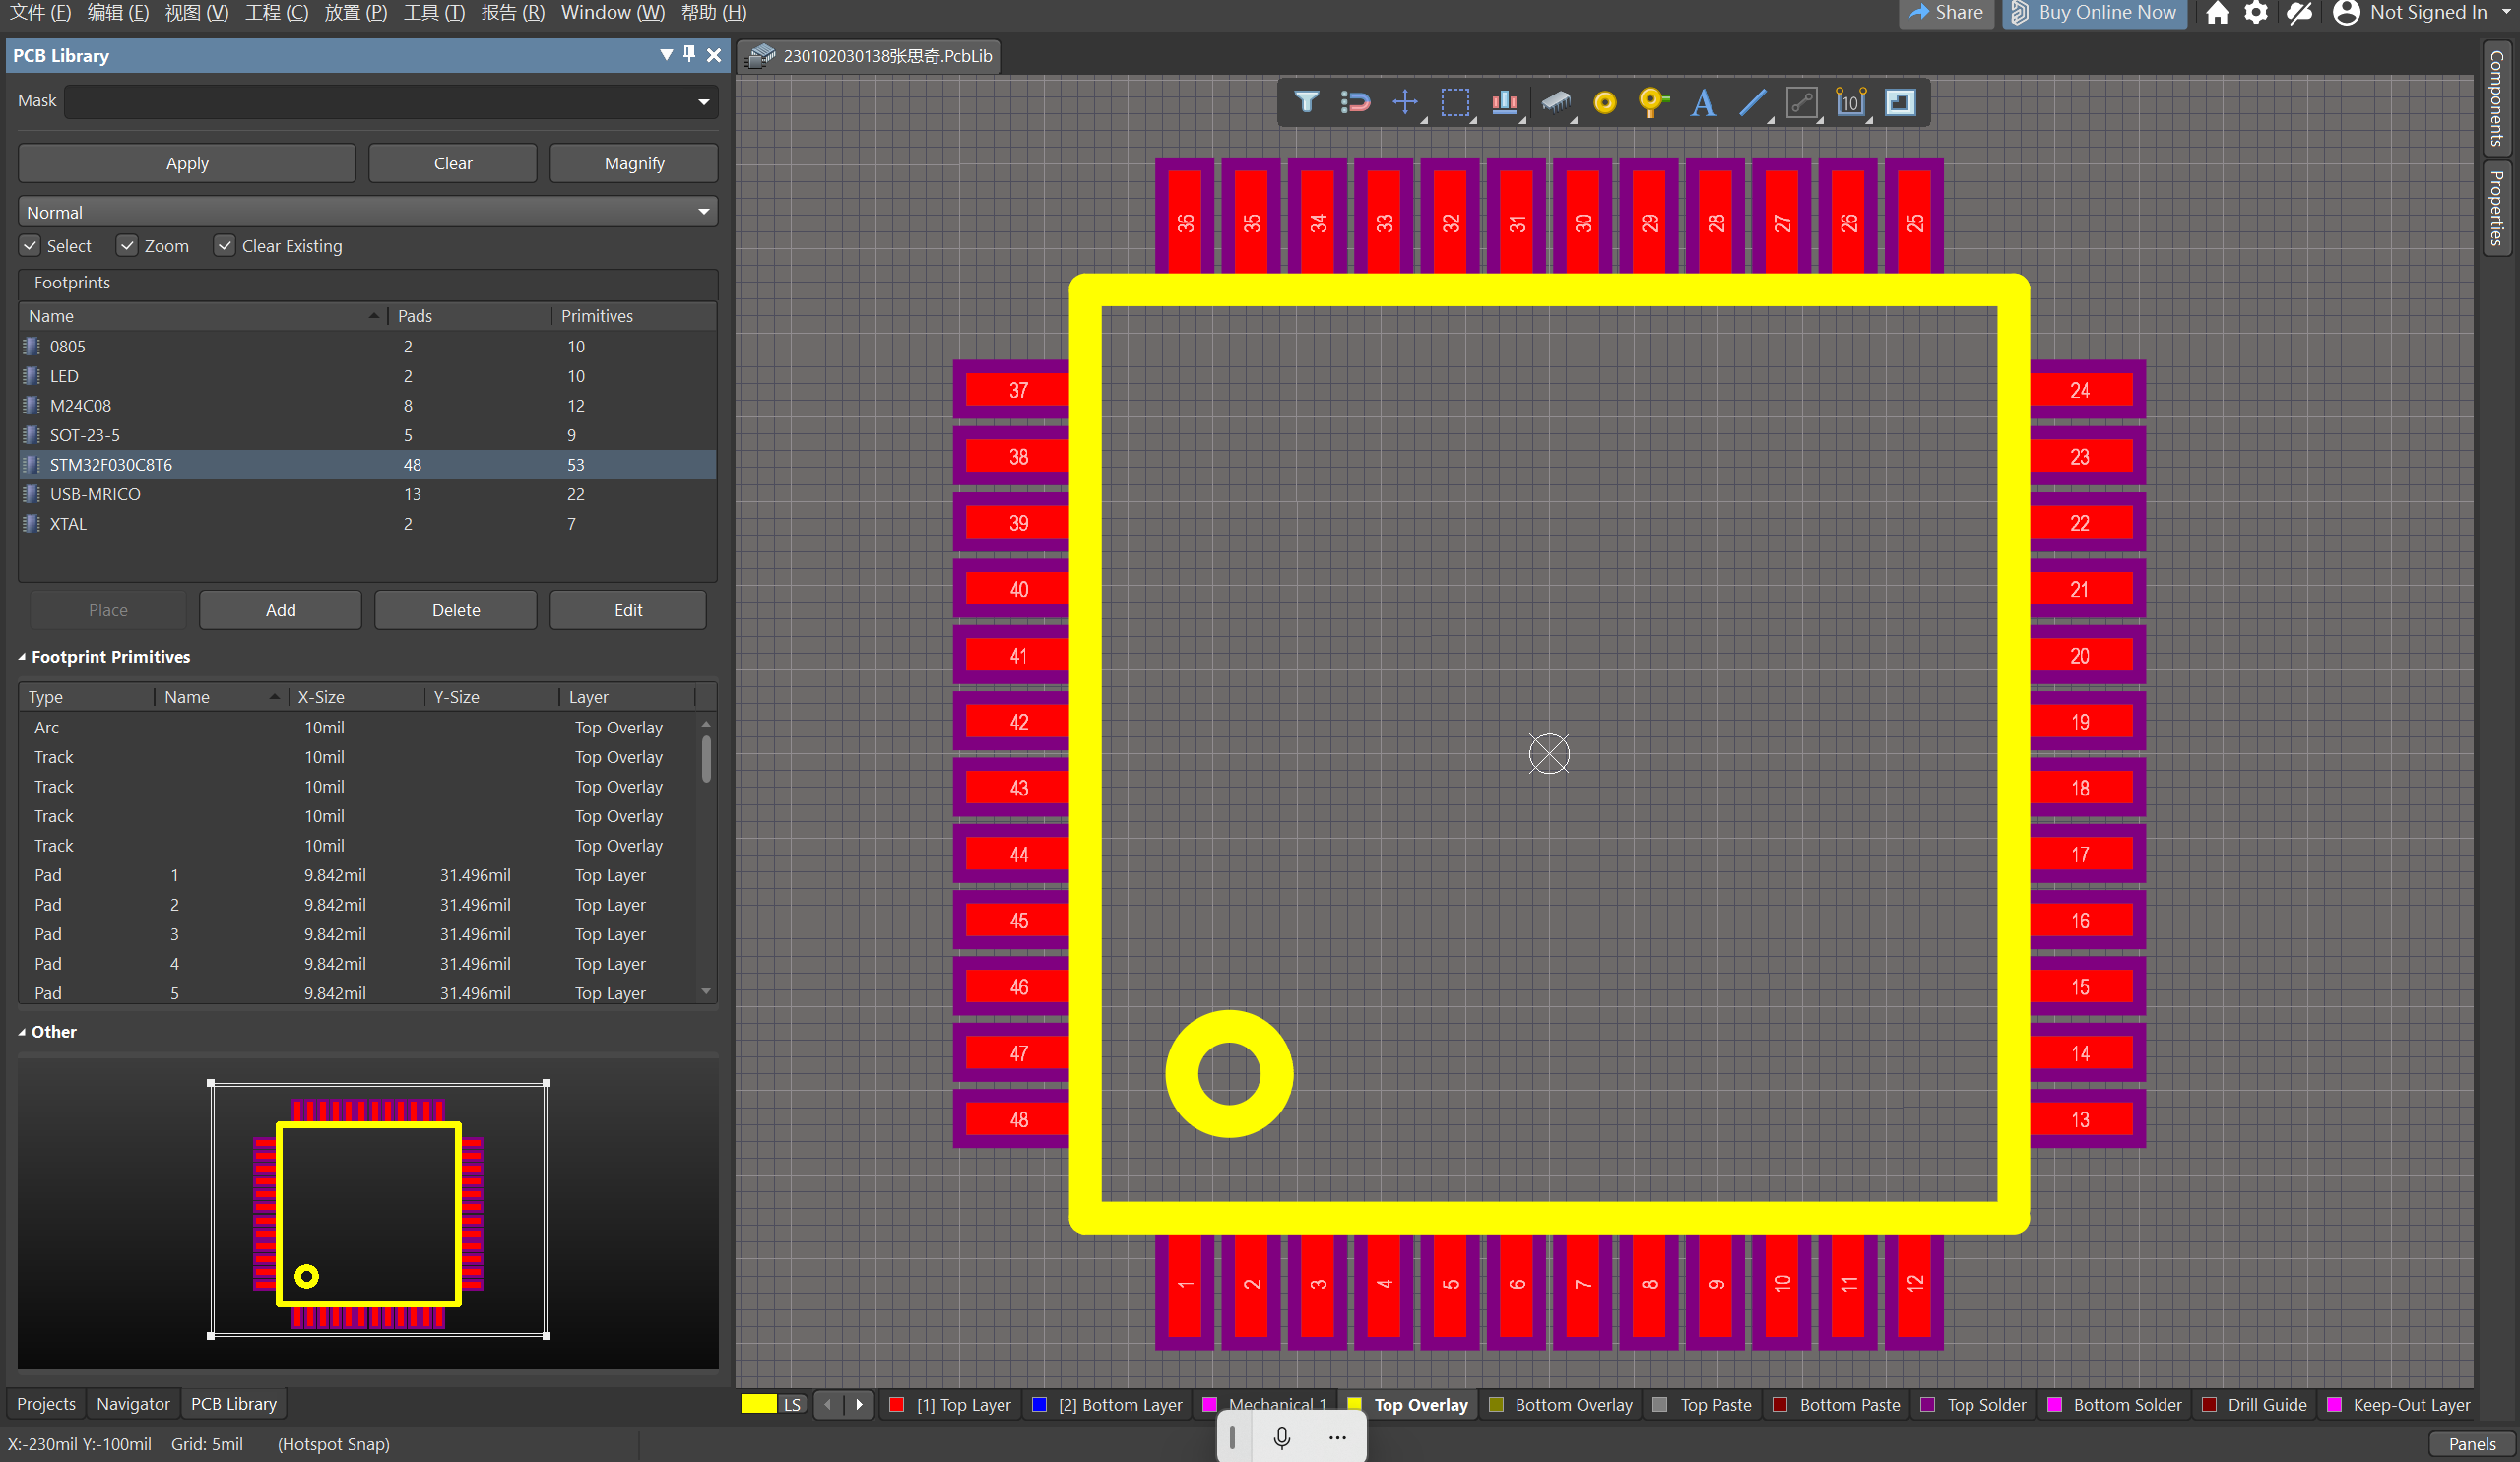Click the Magnify button
The width and height of the screenshot is (2520, 1462).
coord(633,163)
